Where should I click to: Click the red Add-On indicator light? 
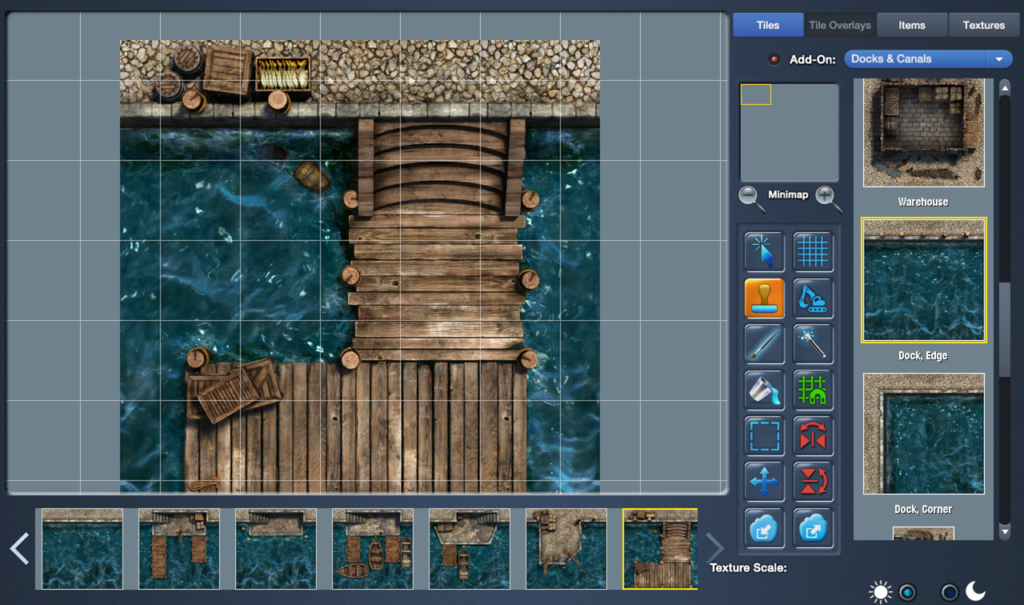pos(772,58)
